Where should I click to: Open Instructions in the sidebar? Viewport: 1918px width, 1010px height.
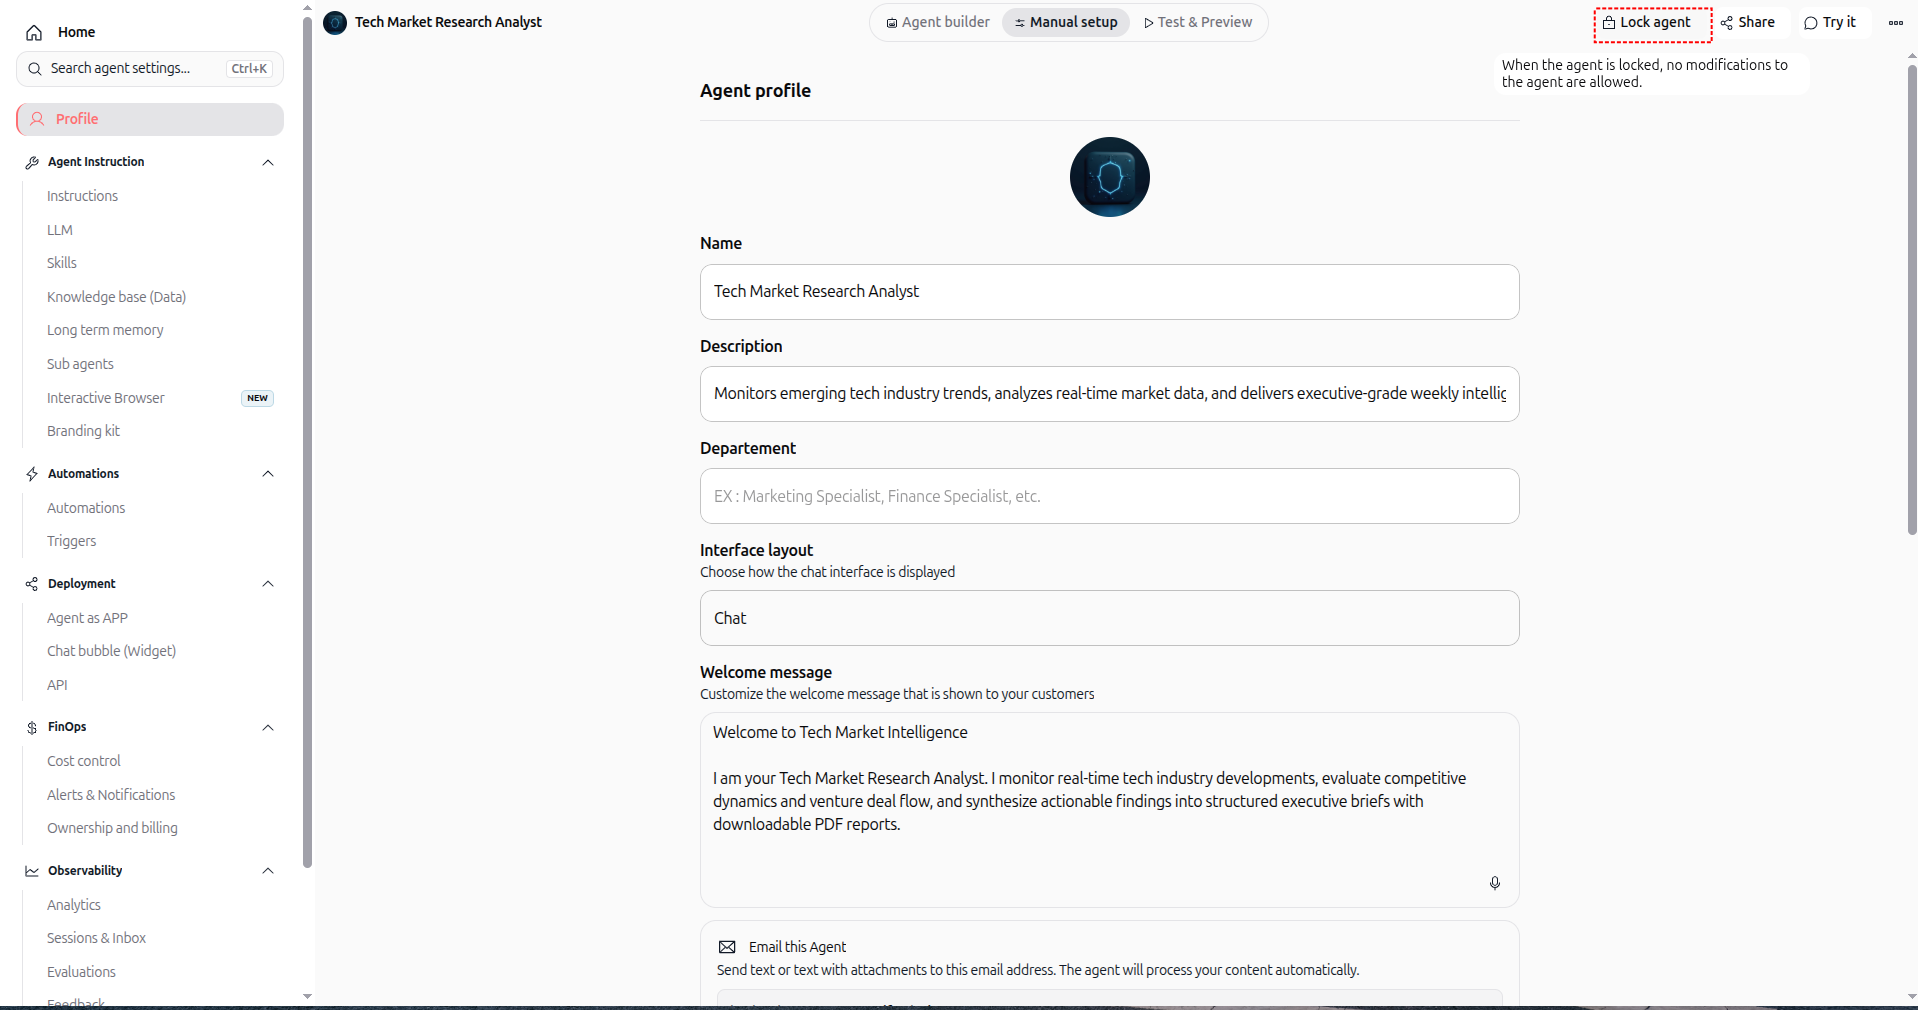[x=82, y=196]
